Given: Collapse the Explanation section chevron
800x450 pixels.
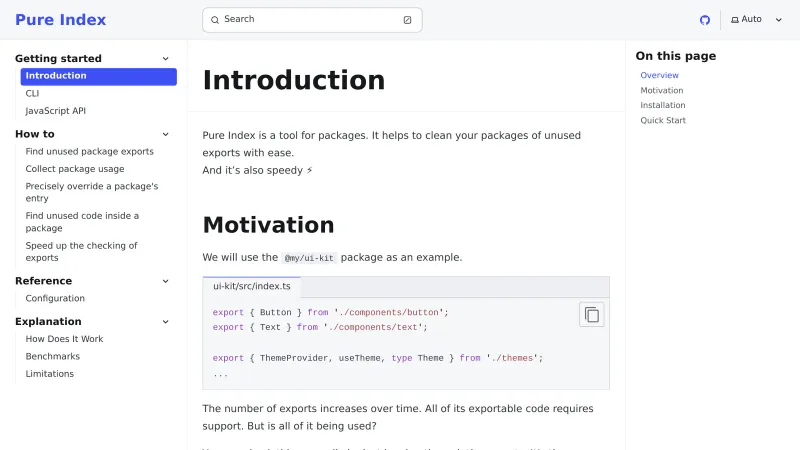Looking at the screenshot, I should 166,322.
